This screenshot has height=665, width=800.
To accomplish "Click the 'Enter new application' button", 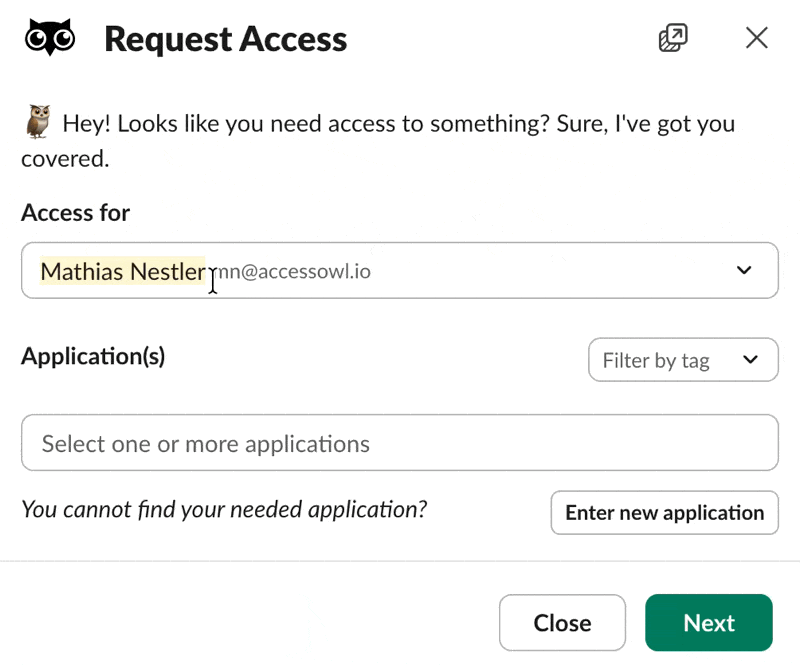I will [664, 512].
